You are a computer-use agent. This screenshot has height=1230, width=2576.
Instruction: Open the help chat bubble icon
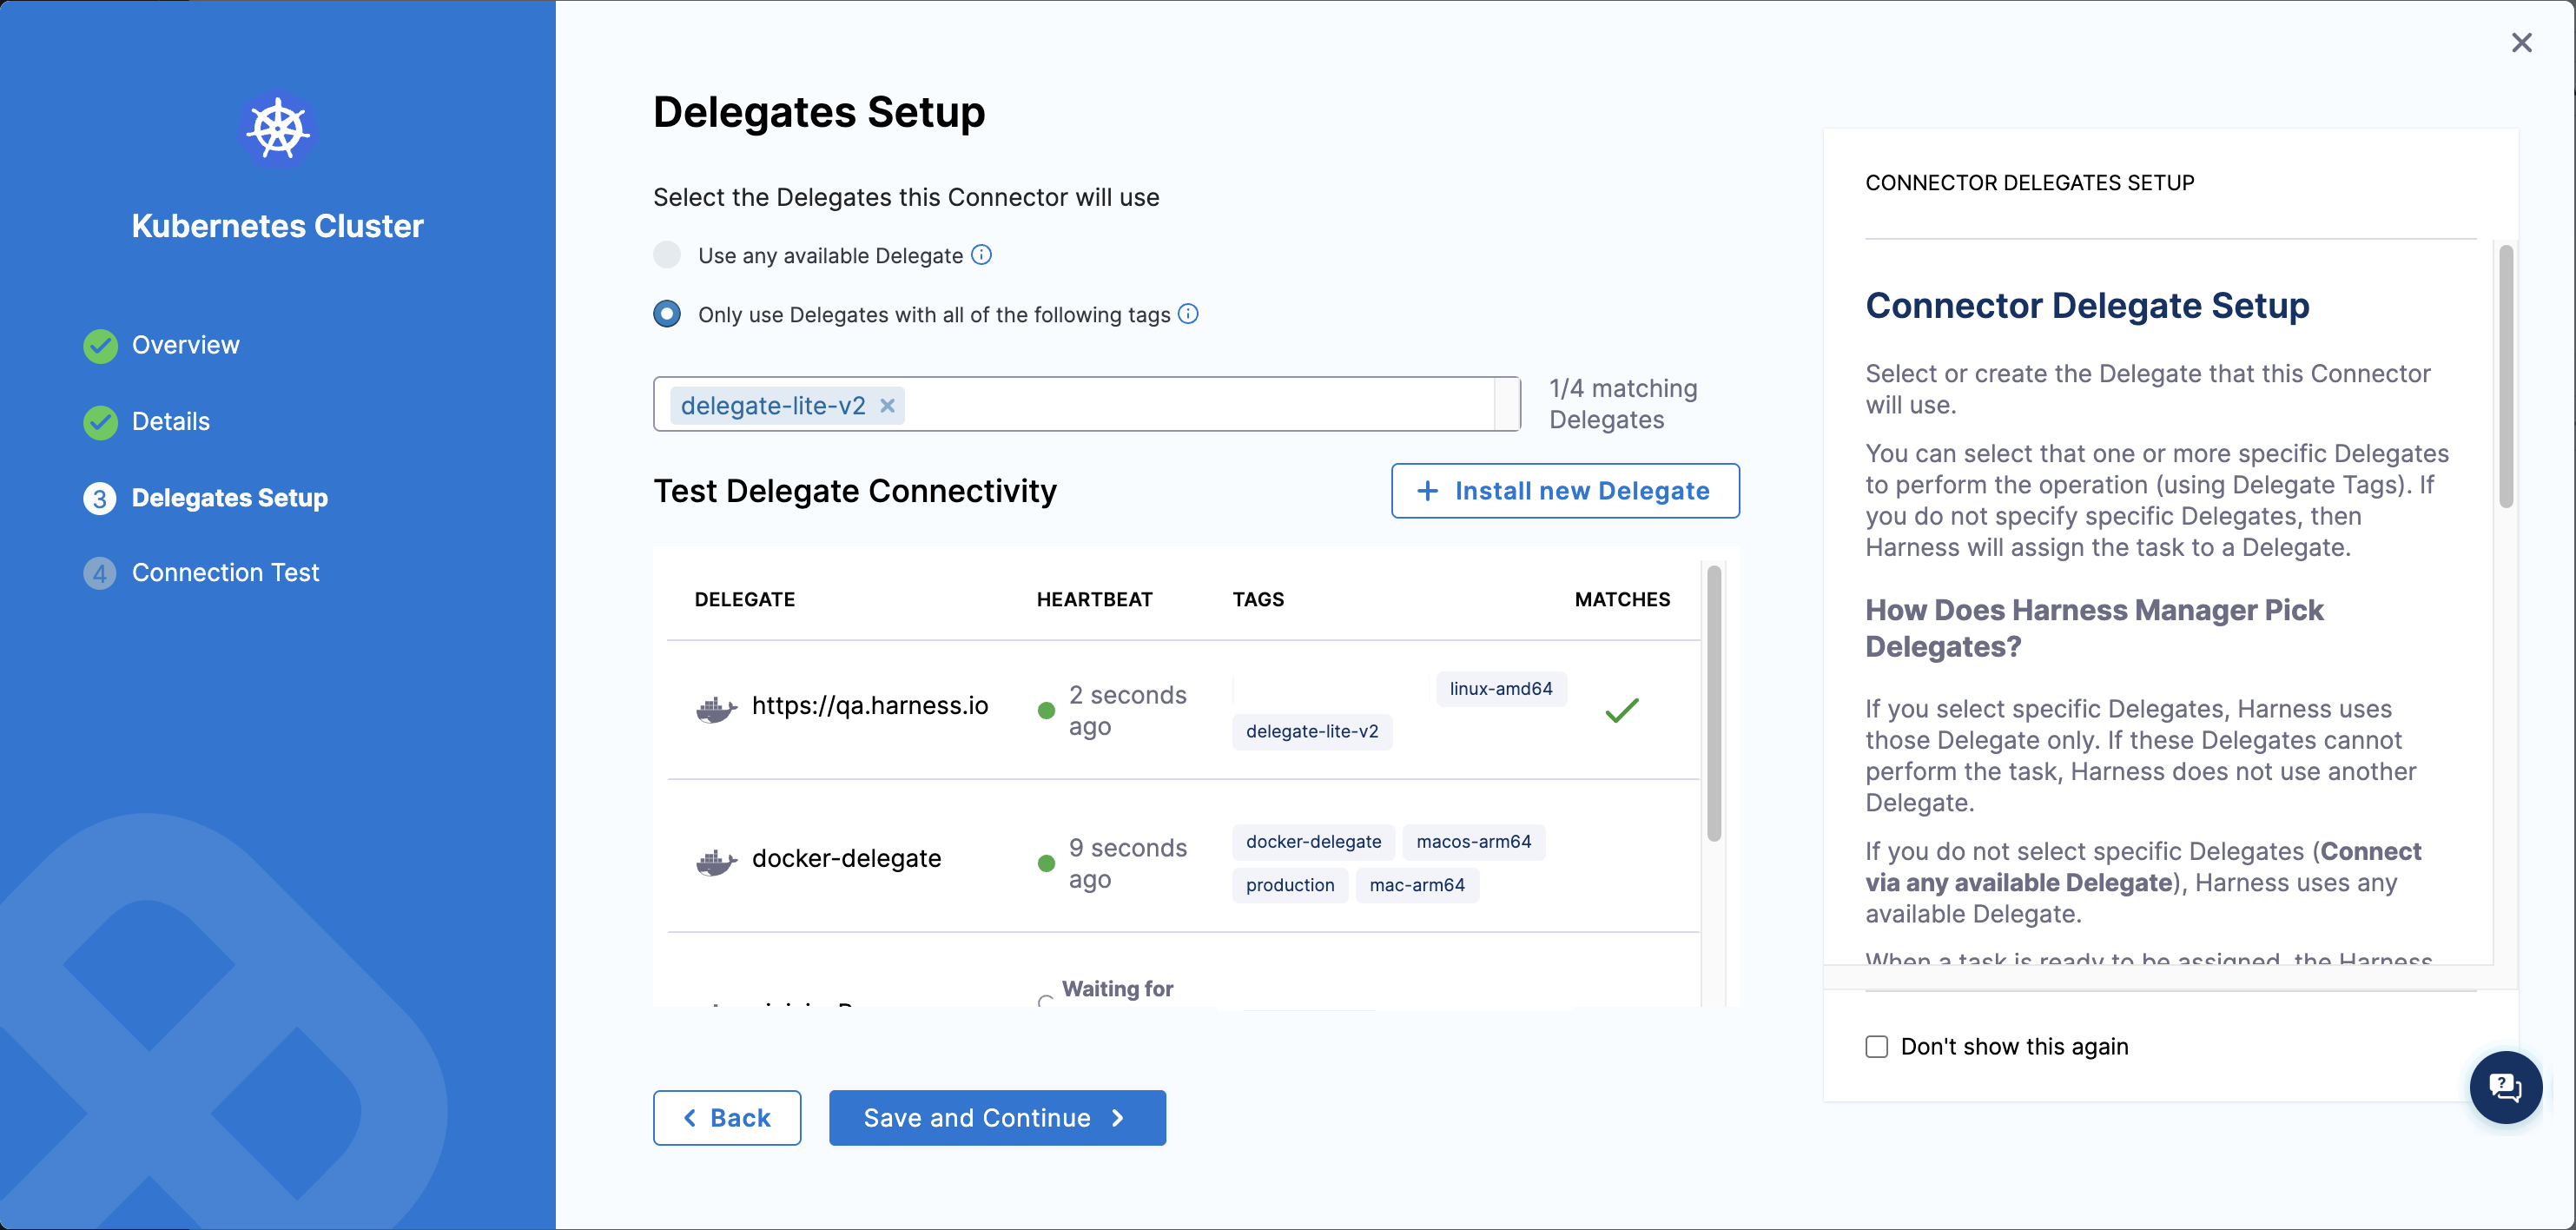click(x=2505, y=1087)
